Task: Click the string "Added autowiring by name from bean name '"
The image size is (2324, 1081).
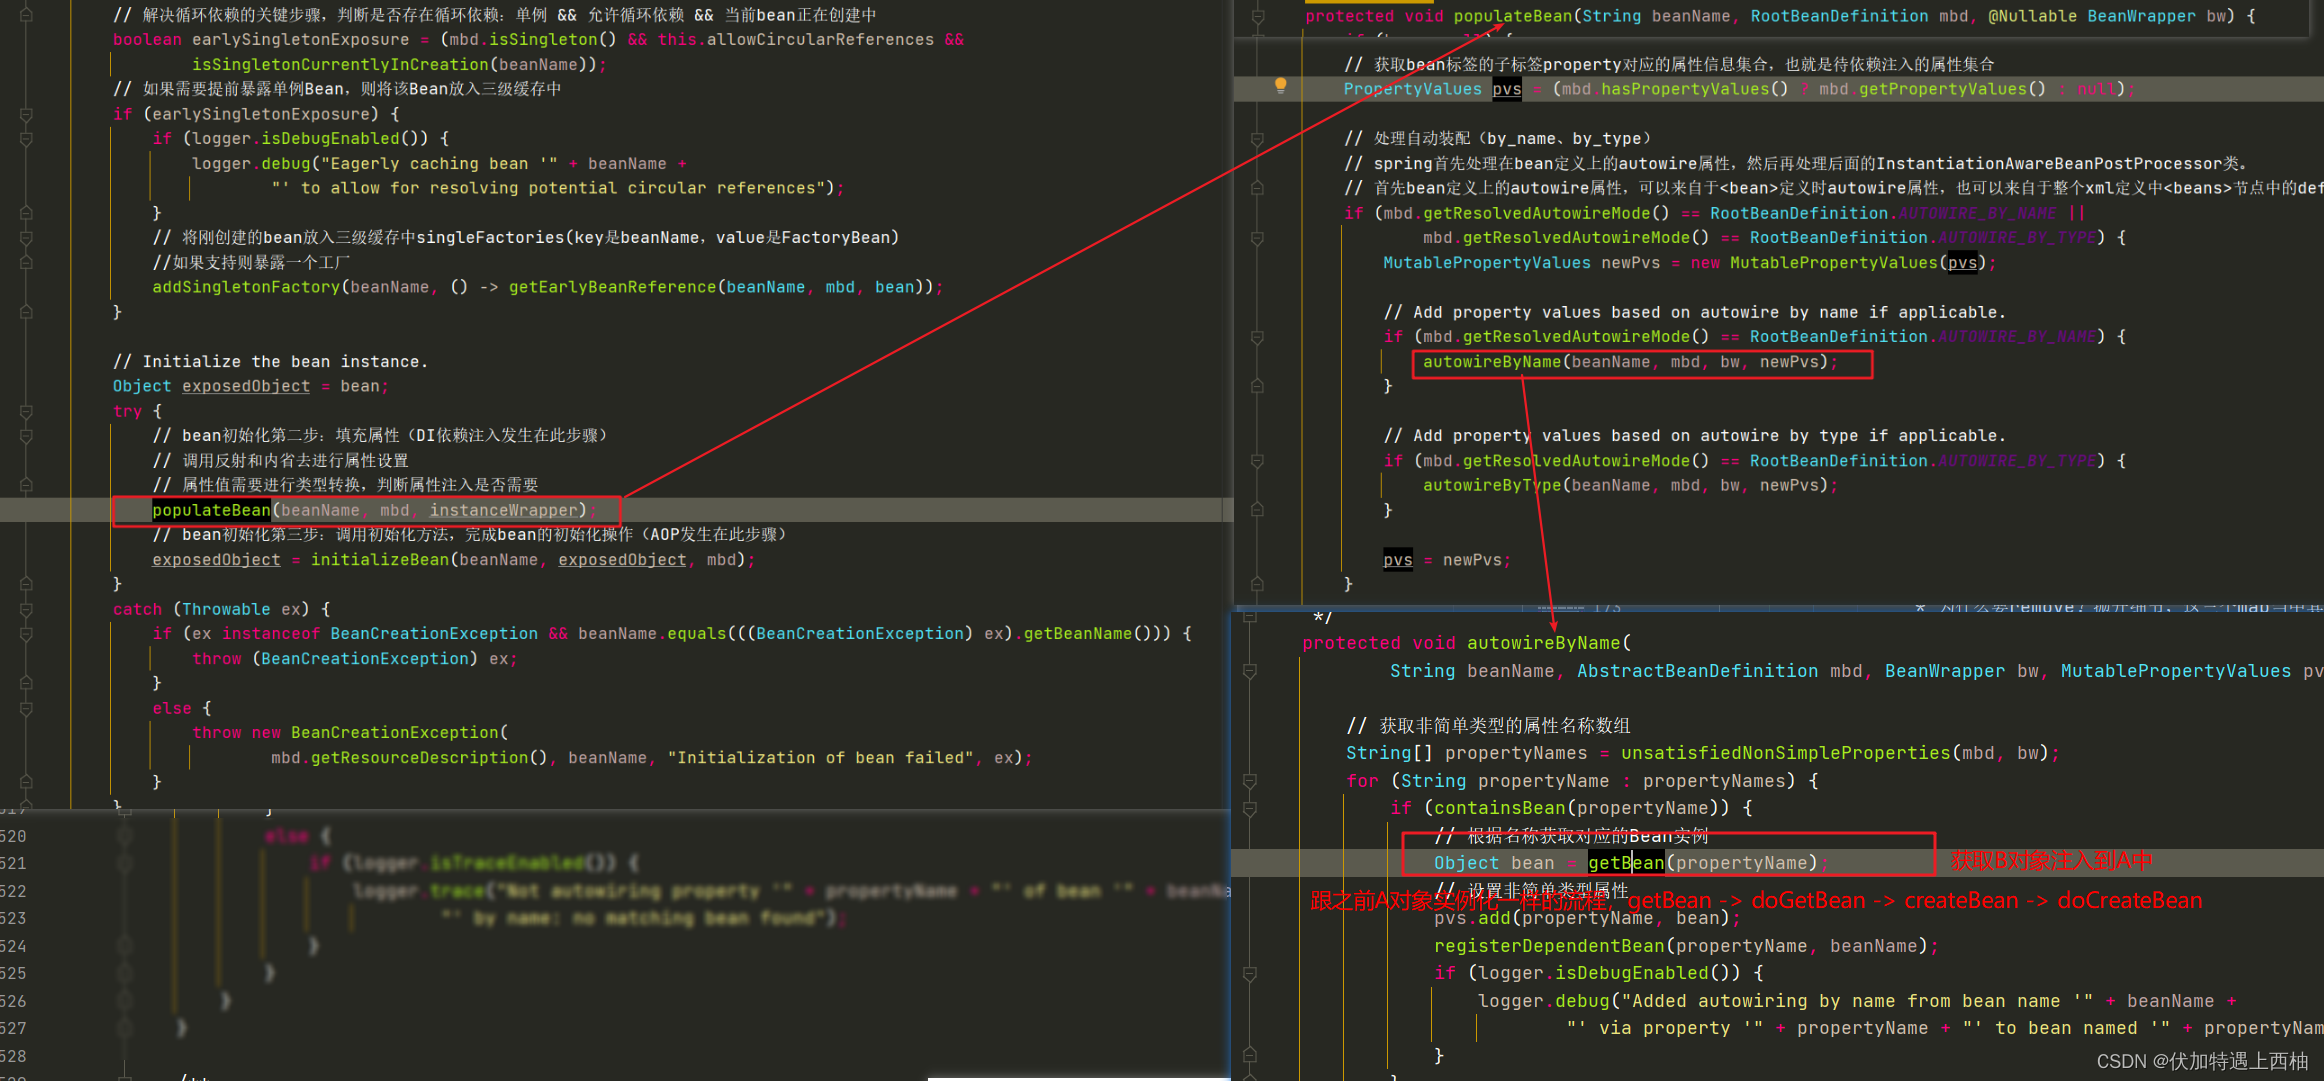Action: coord(1858,1001)
